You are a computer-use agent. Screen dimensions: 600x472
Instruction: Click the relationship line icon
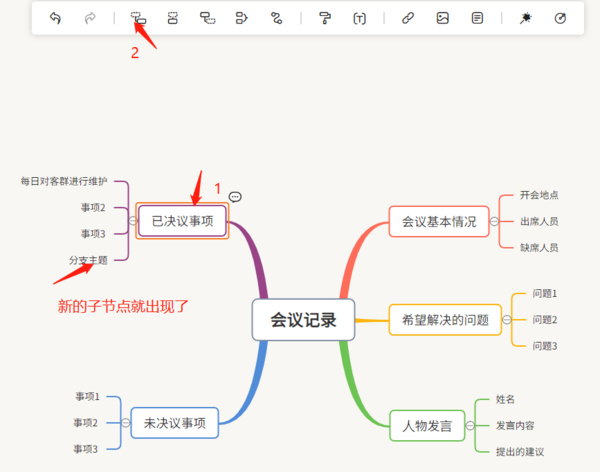pos(277,18)
